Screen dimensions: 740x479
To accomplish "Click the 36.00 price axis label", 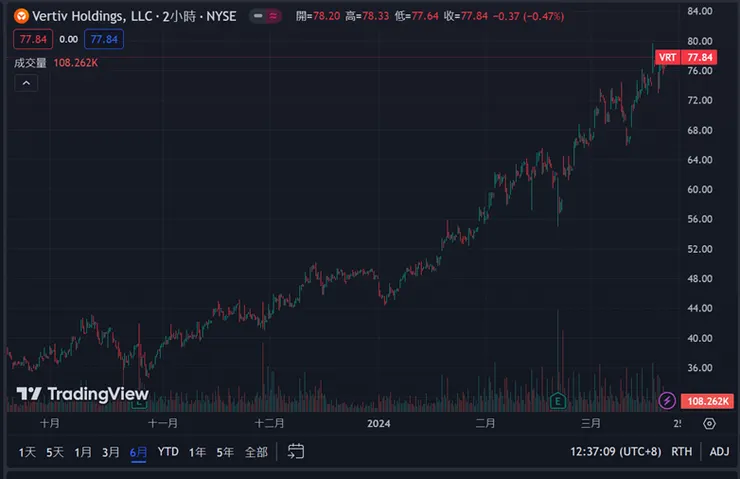I will [x=699, y=368].
